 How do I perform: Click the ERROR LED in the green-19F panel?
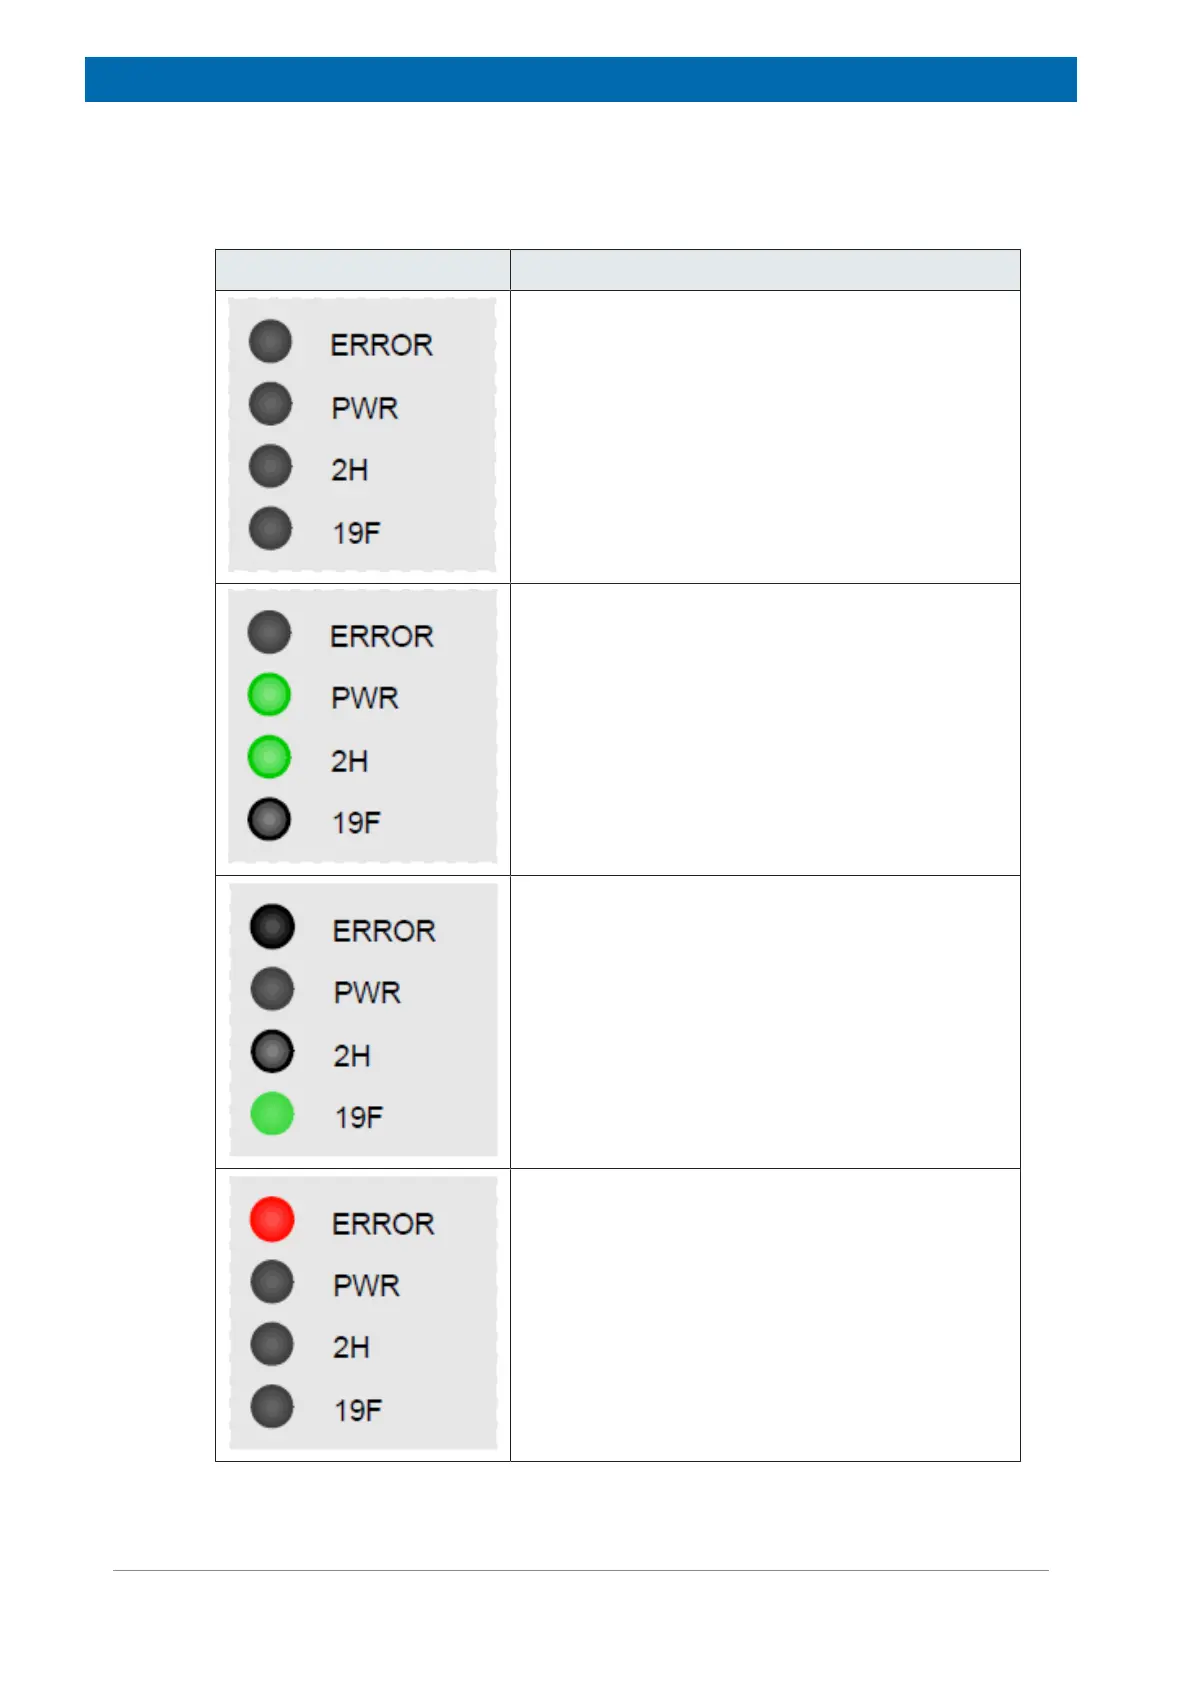(x=272, y=927)
